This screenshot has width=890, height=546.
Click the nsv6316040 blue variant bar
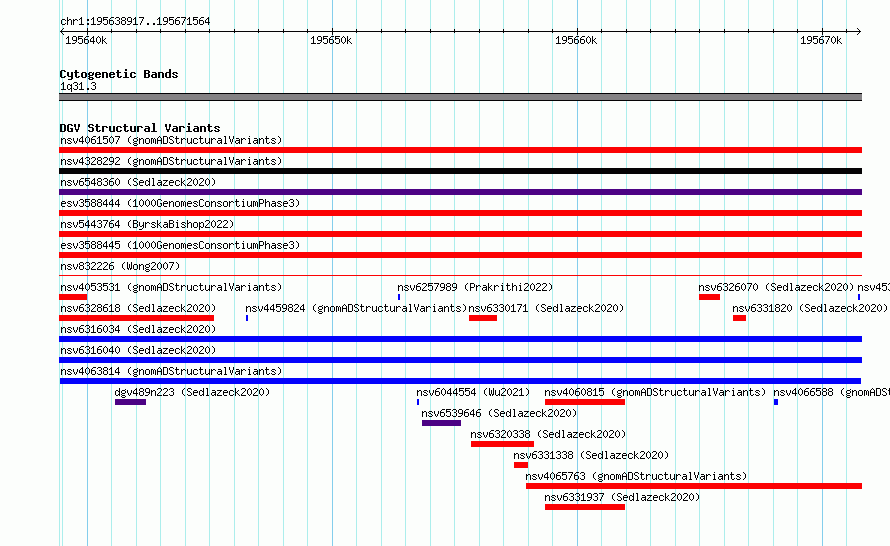click(x=460, y=360)
